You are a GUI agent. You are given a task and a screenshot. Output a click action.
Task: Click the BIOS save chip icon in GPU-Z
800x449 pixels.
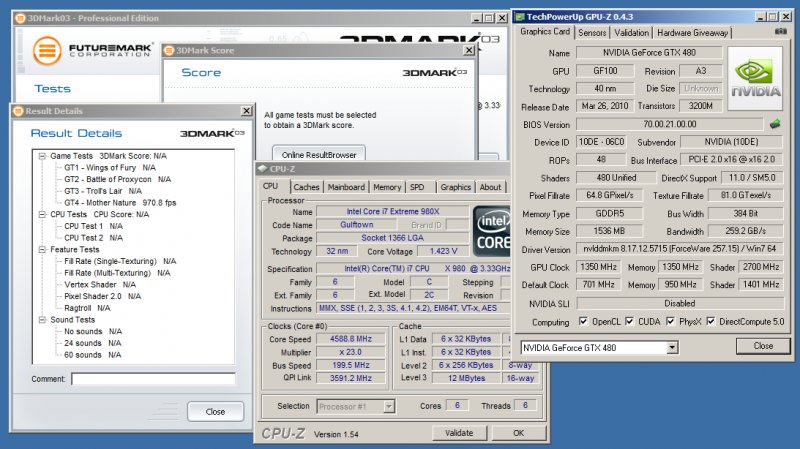point(775,124)
